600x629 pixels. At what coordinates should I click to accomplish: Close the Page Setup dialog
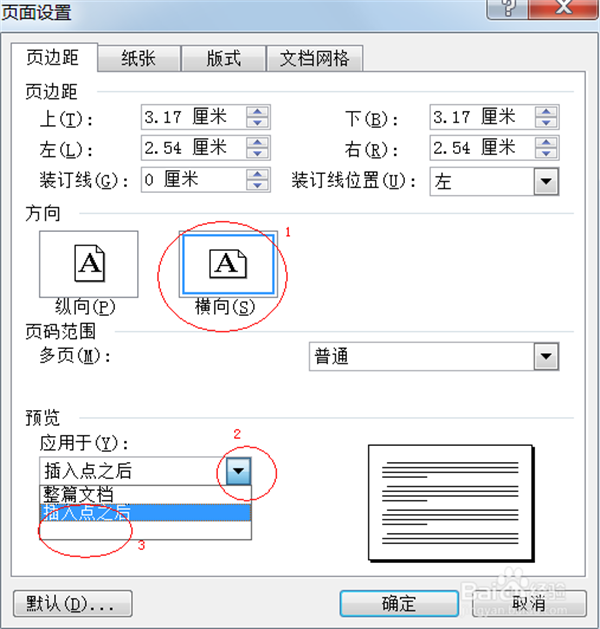(564, 8)
